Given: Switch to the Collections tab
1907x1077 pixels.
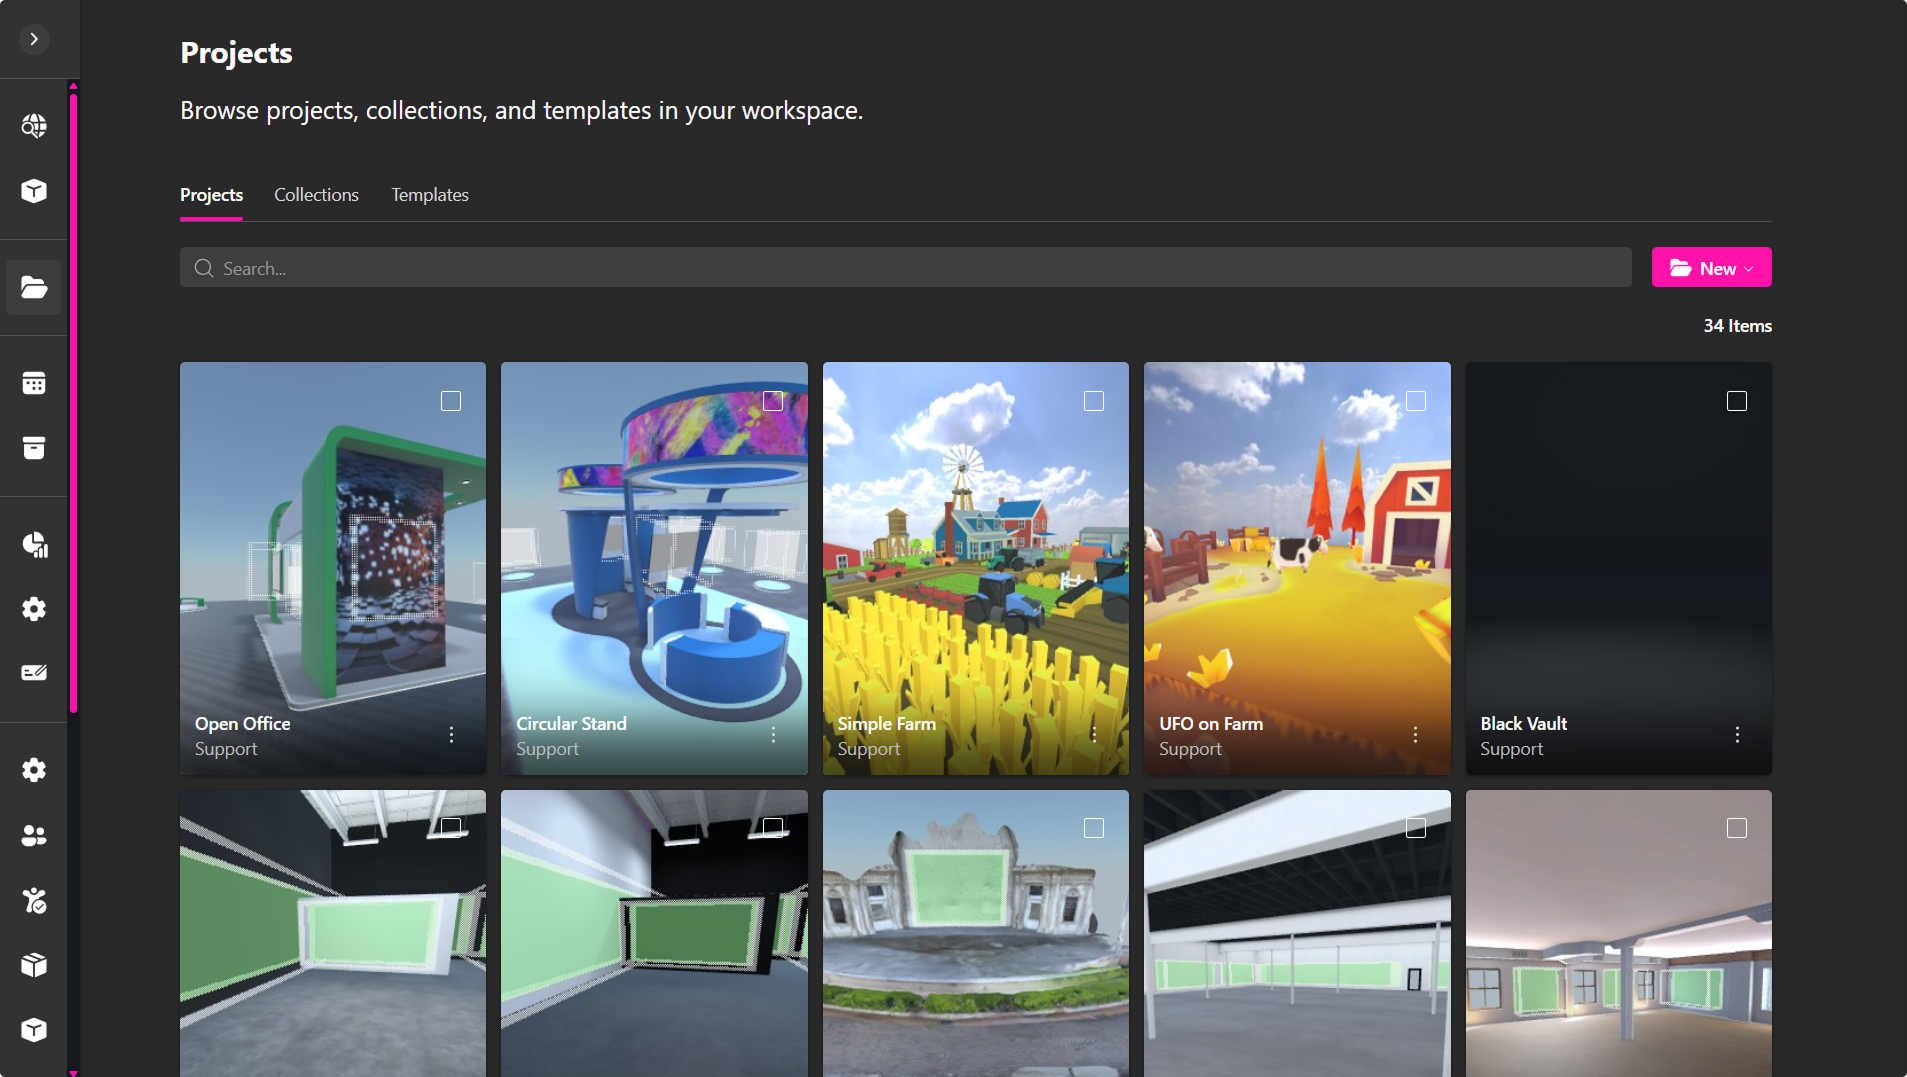Looking at the screenshot, I should (316, 195).
